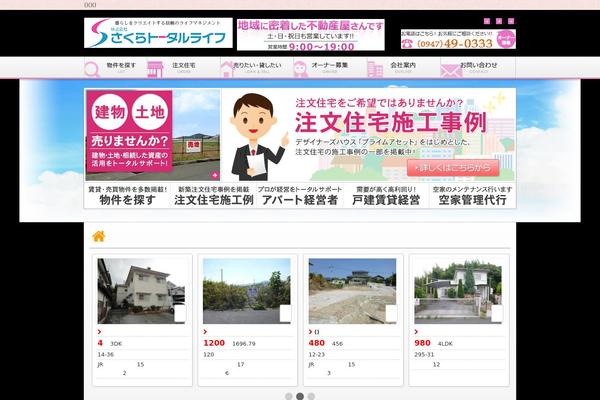Open the 1200 land property photo
Viewport: 600px width, 400px height.
click(247, 291)
